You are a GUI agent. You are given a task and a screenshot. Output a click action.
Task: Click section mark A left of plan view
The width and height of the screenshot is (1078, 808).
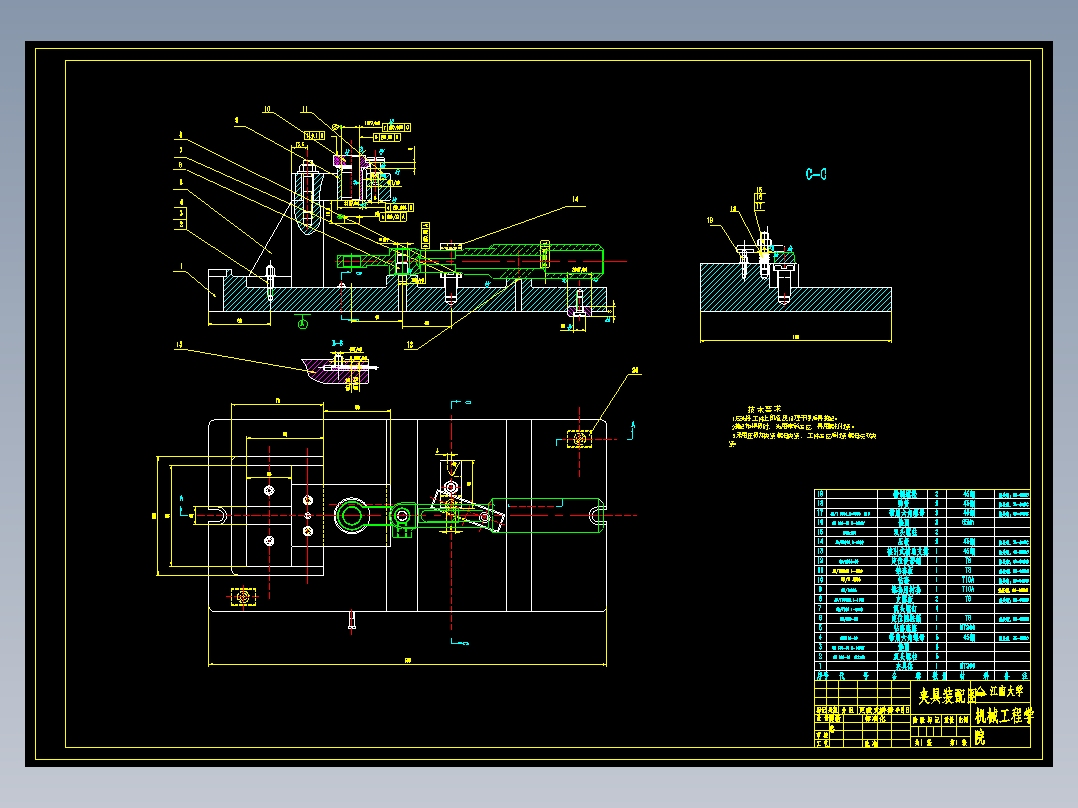[x=182, y=498]
